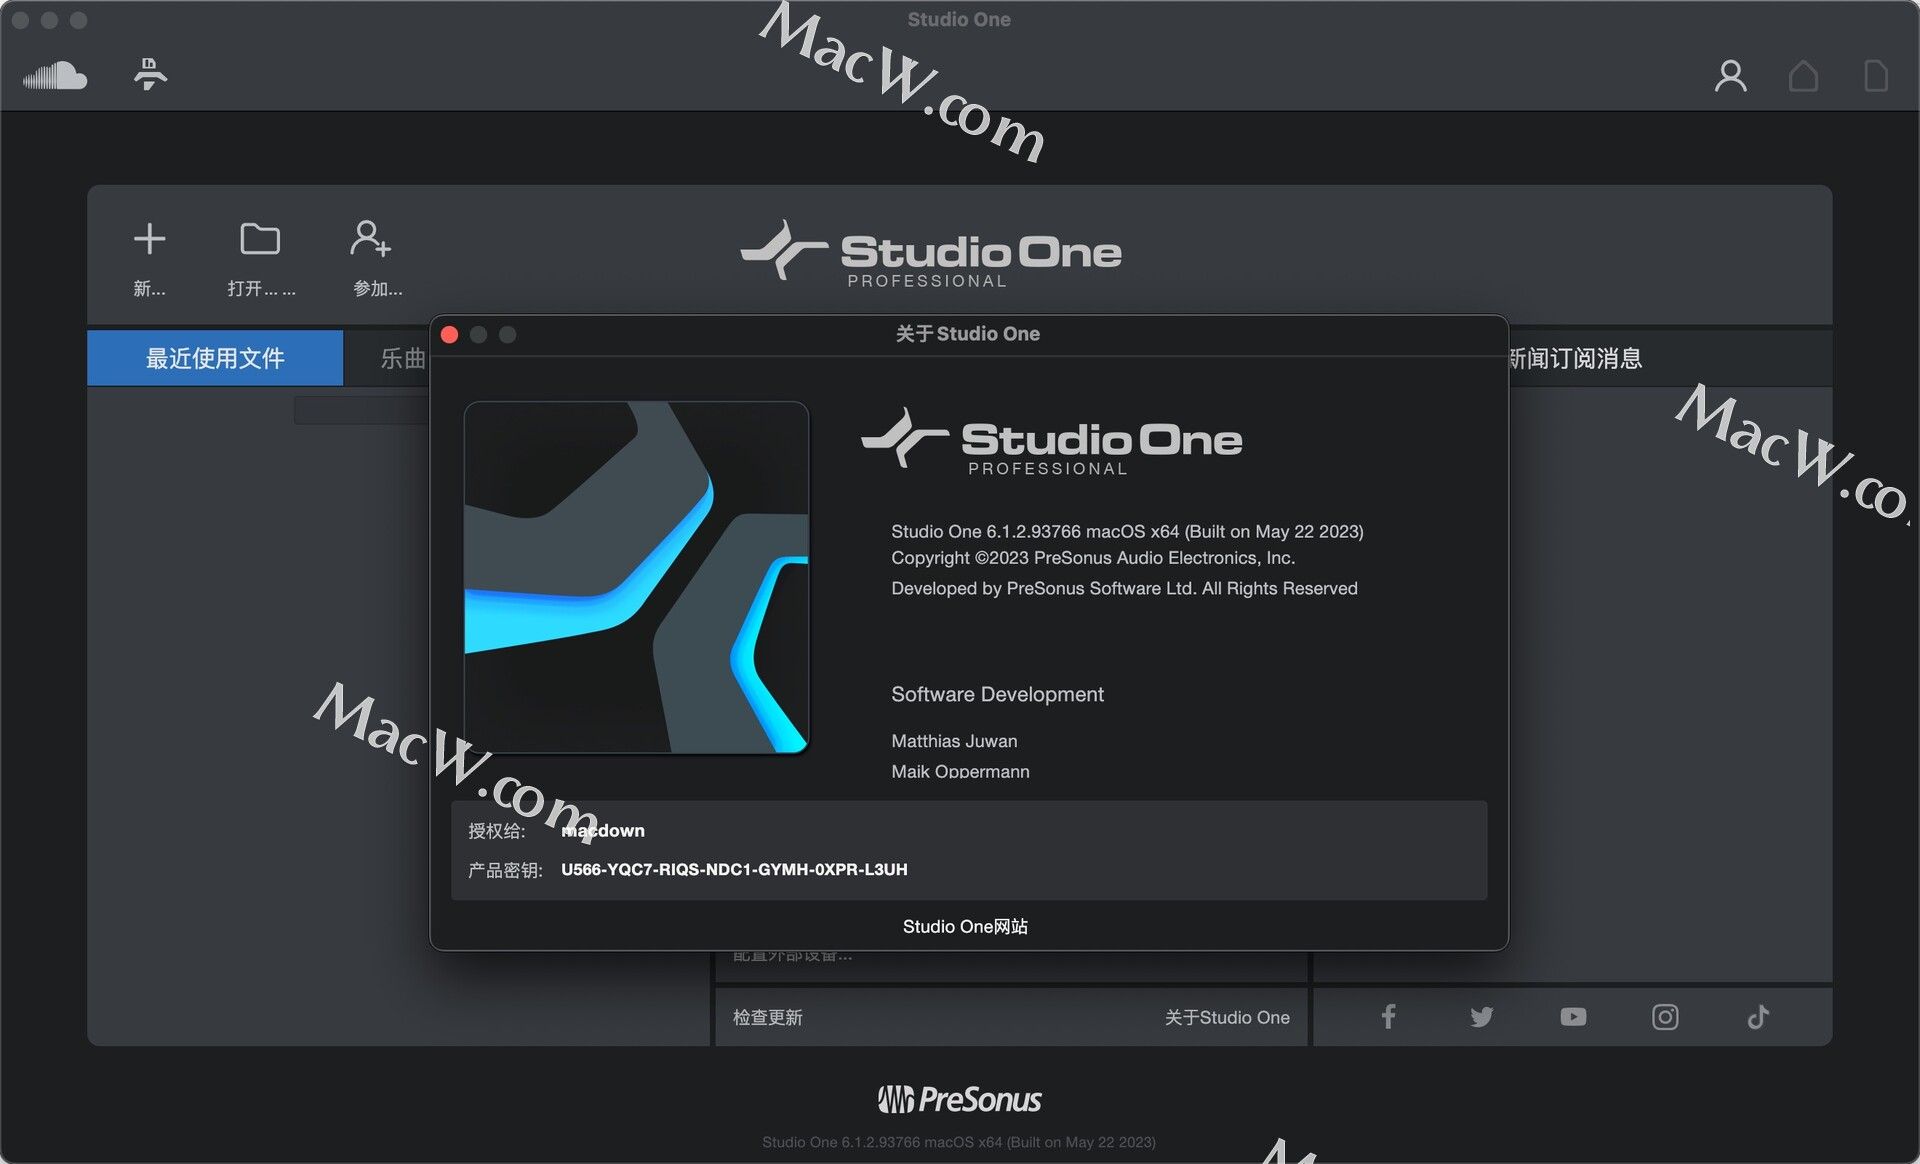Screen dimensions: 1920x1164
Task: Open the PreSonus Facebook page
Action: [x=1388, y=1017]
